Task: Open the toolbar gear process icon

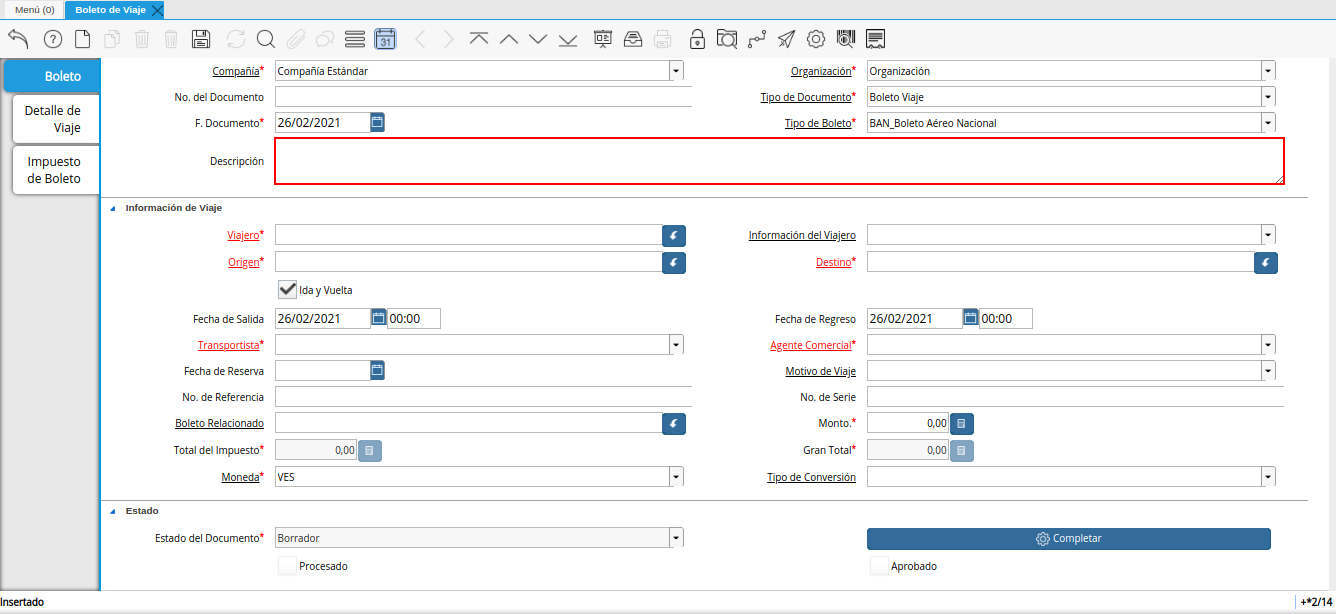Action: click(816, 39)
